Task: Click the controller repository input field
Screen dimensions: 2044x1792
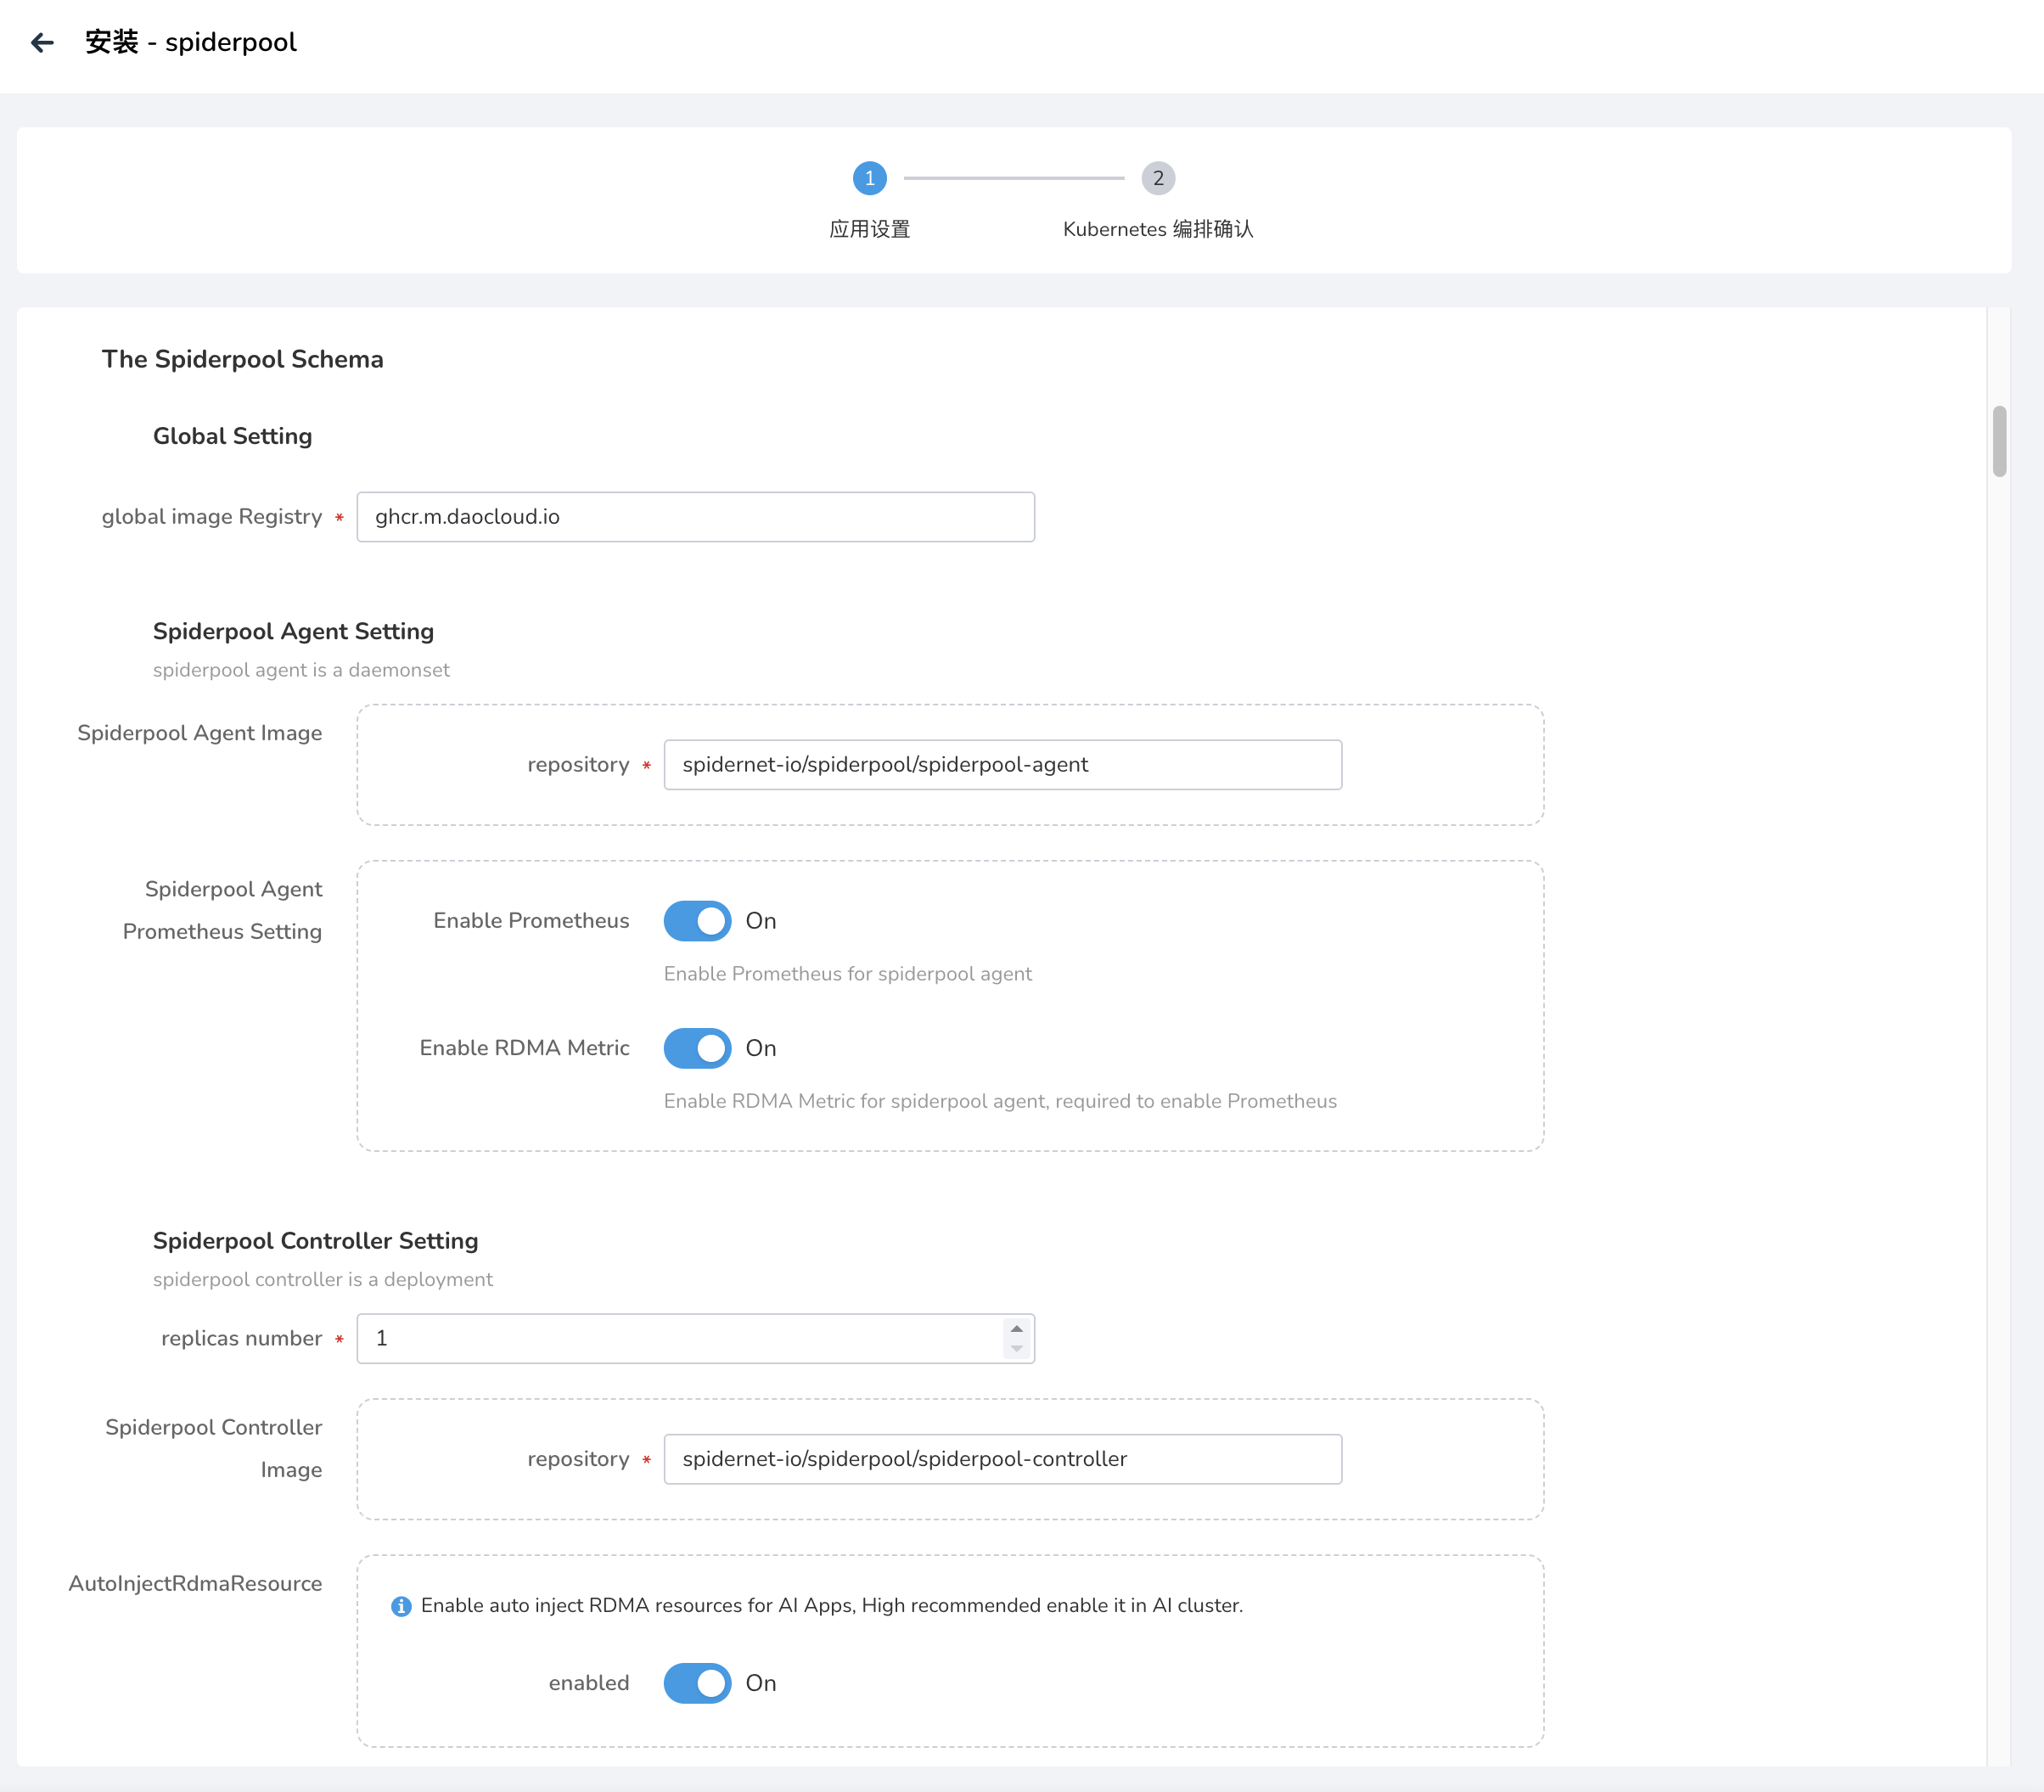Action: 1002,1459
